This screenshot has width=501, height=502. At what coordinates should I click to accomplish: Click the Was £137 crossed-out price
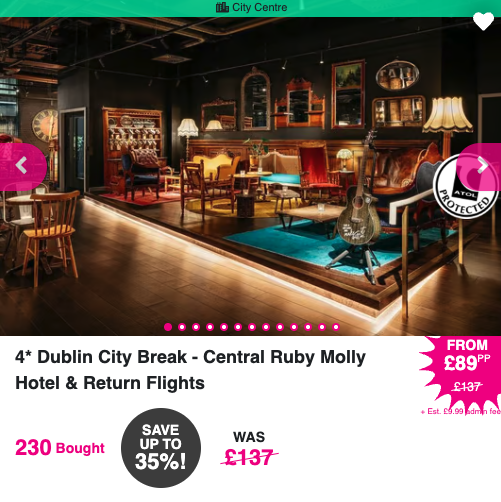(249, 449)
